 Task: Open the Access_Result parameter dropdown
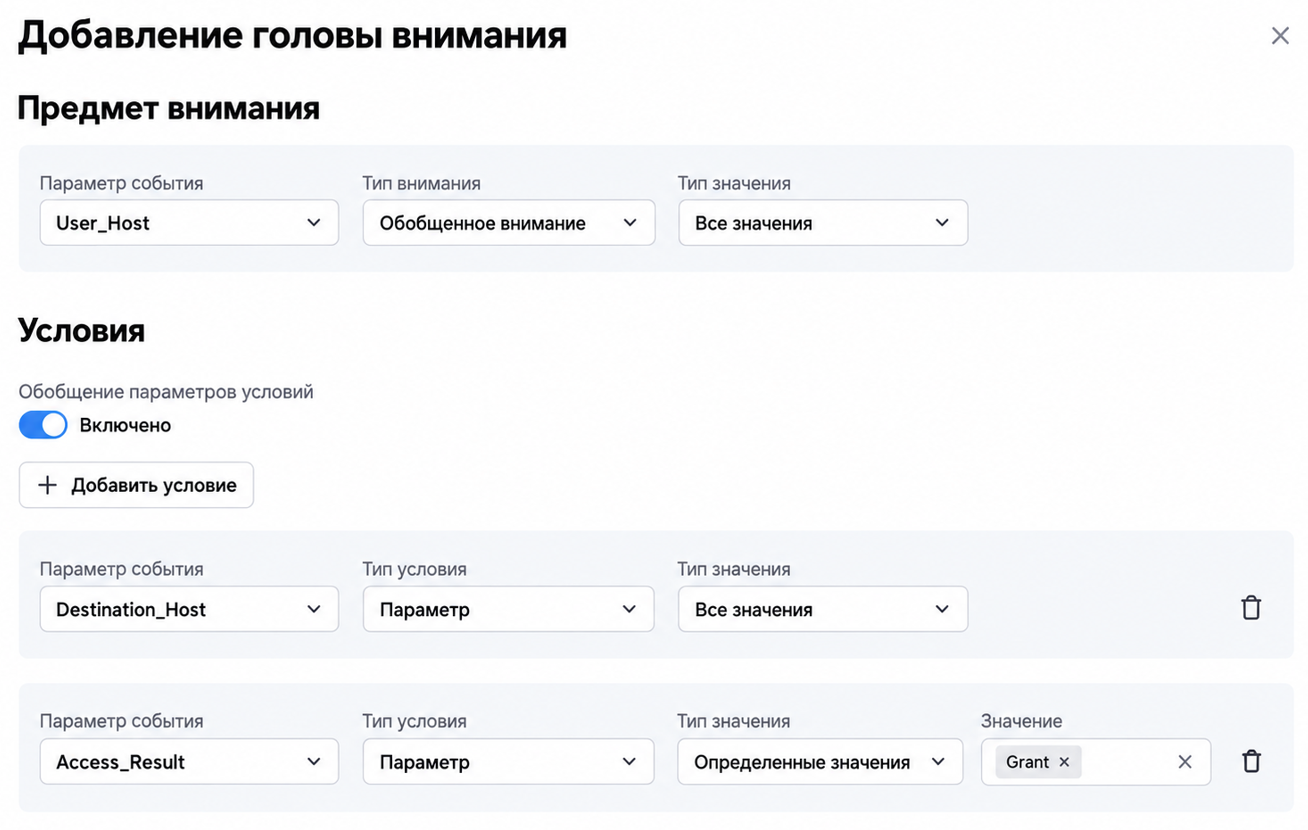click(189, 762)
